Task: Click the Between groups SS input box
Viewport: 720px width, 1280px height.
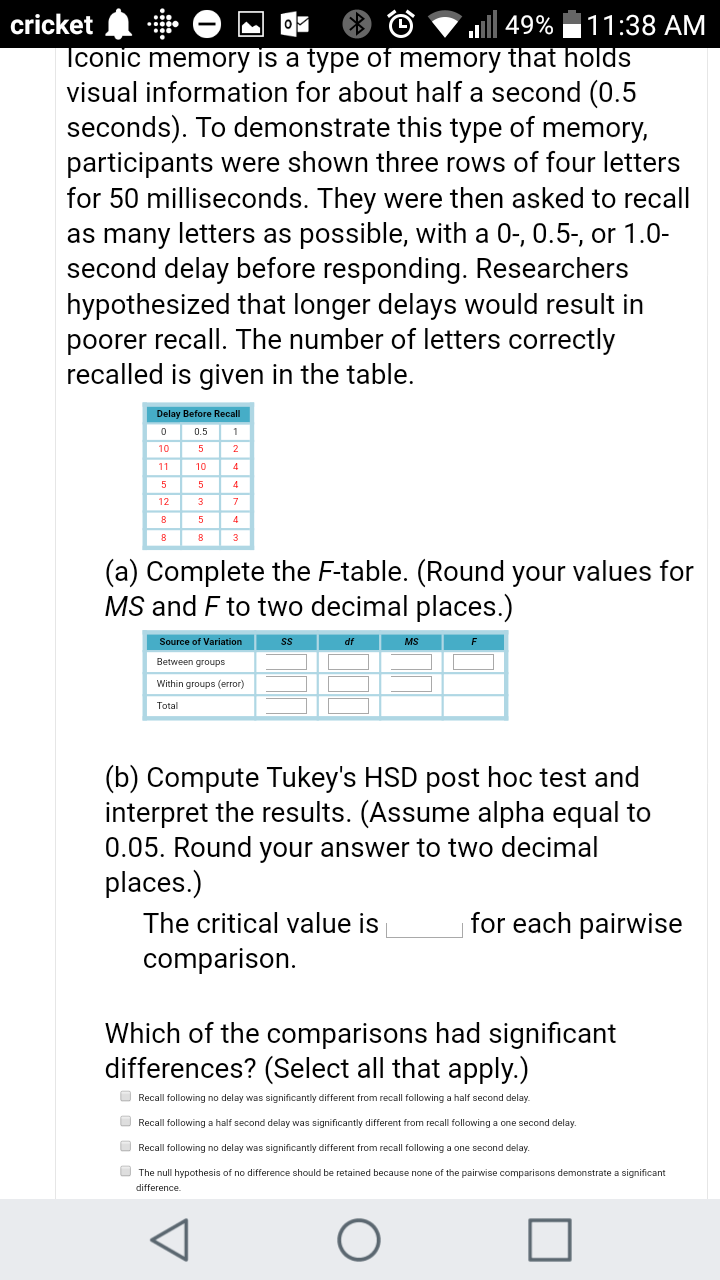Action: 286,662
